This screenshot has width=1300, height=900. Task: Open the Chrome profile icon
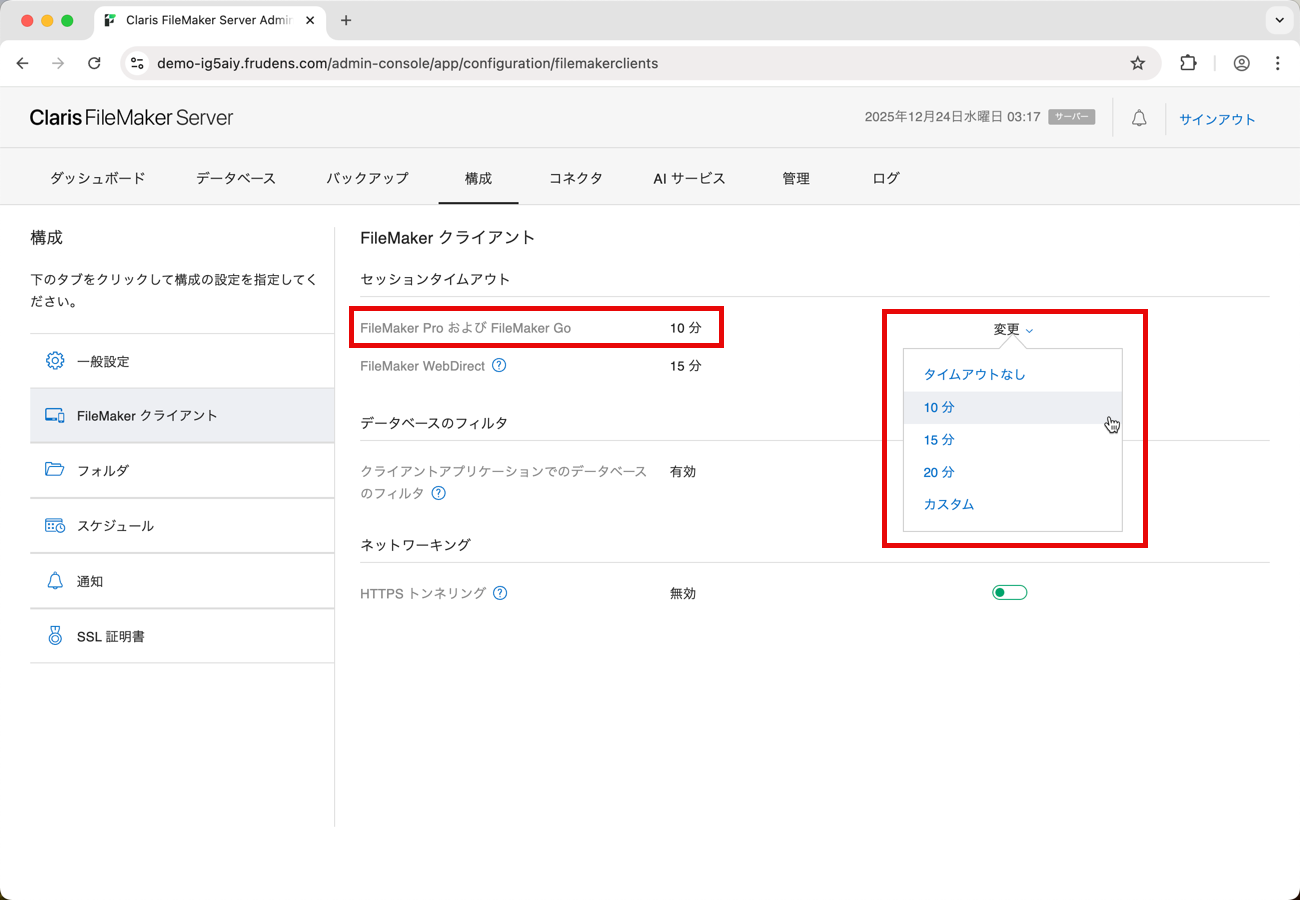pyautogui.click(x=1241, y=63)
